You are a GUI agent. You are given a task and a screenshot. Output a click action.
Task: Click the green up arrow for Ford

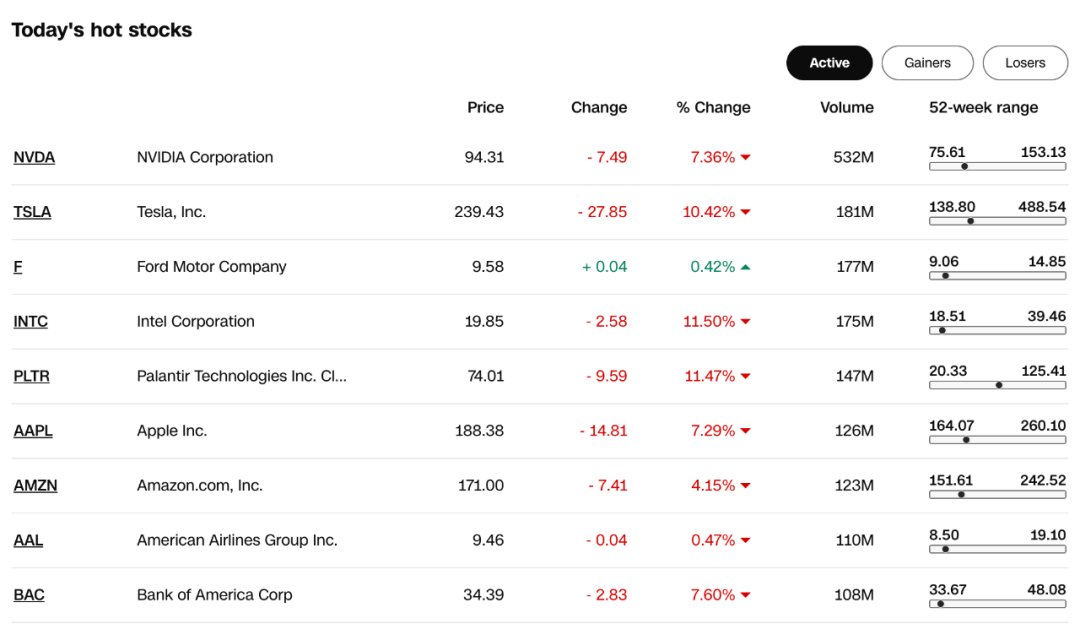tap(745, 267)
